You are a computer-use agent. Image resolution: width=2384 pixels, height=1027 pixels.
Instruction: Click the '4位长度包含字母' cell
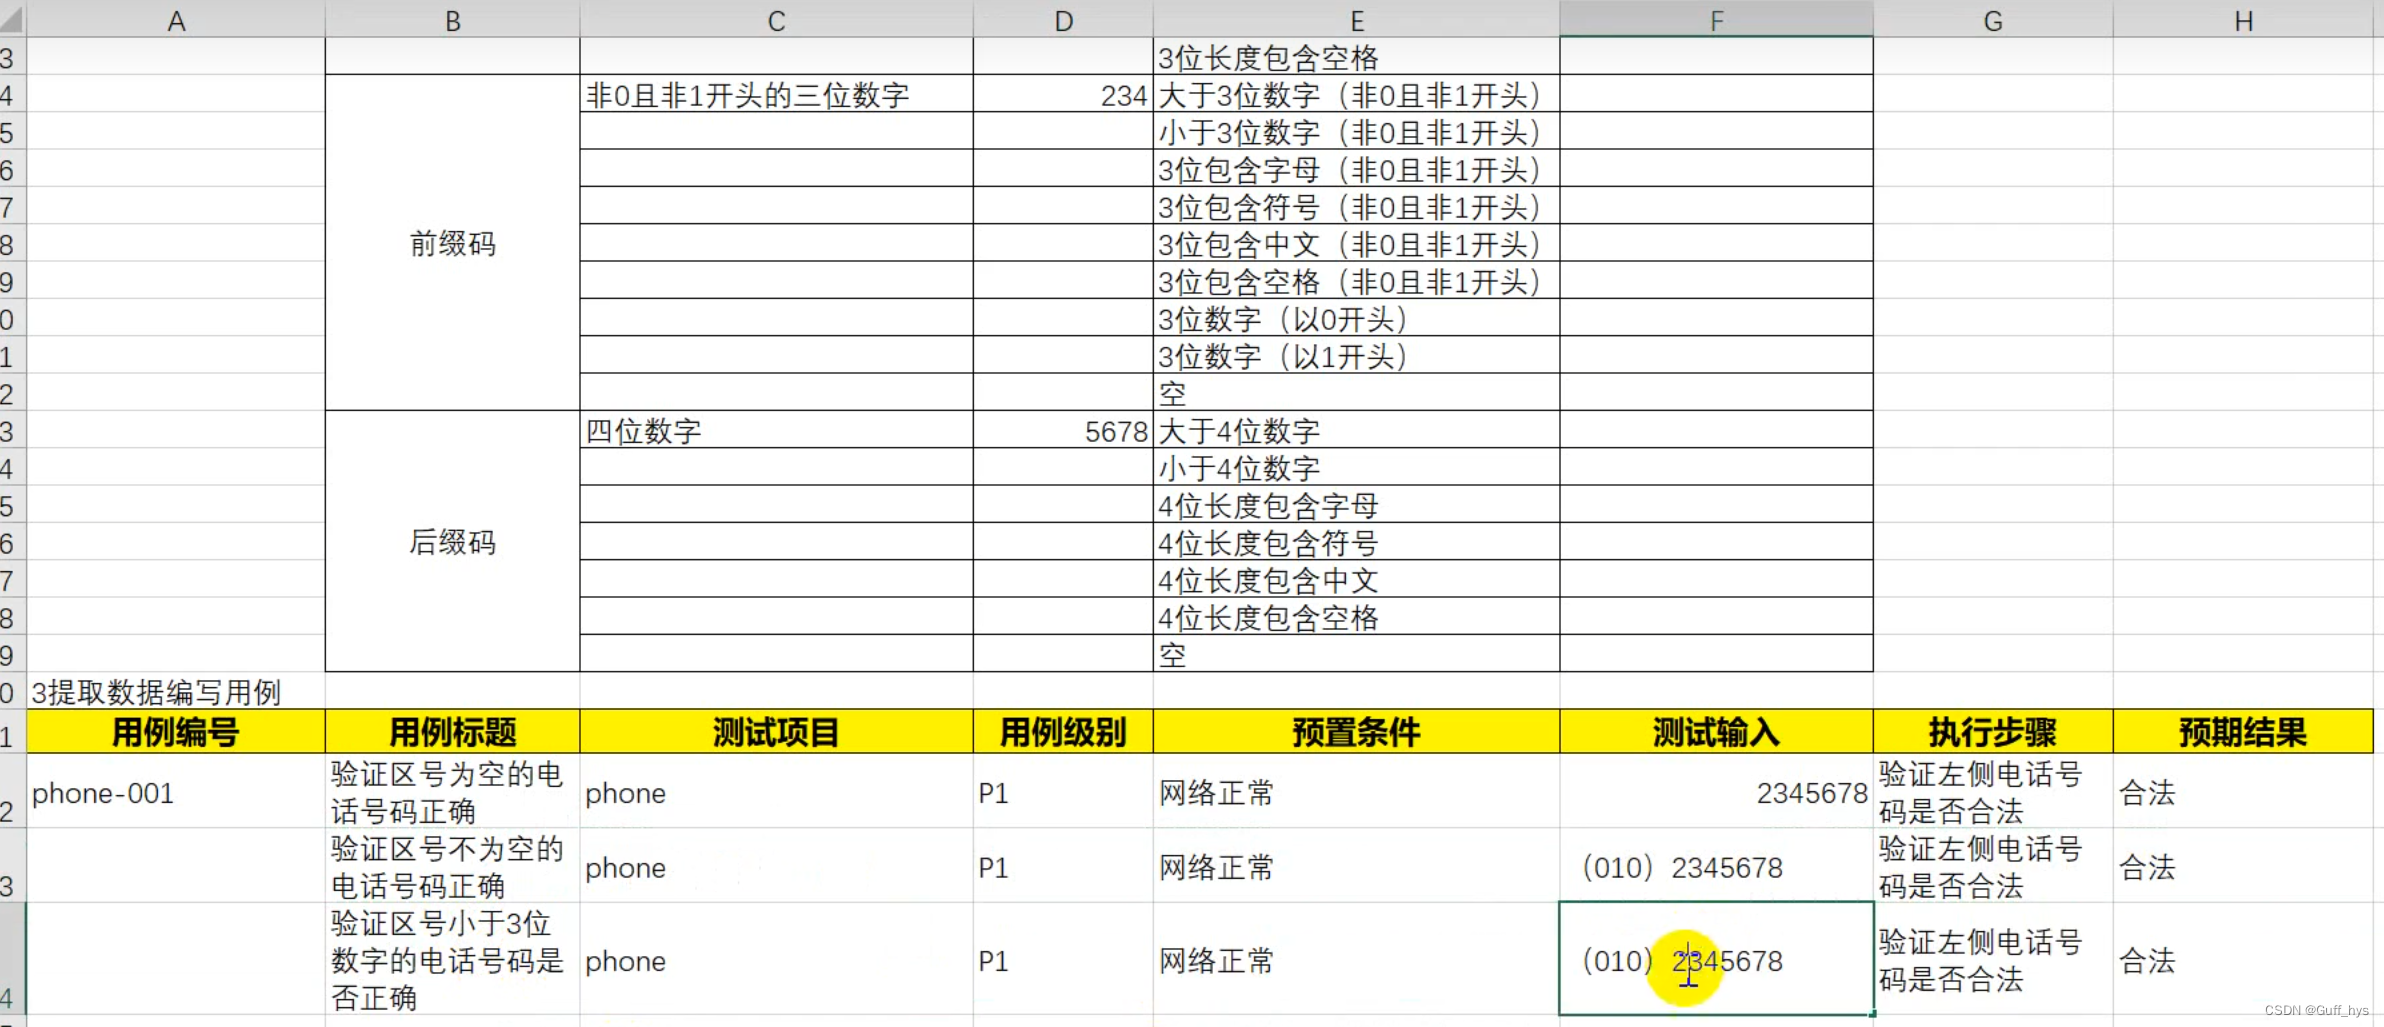tap(1356, 504)
